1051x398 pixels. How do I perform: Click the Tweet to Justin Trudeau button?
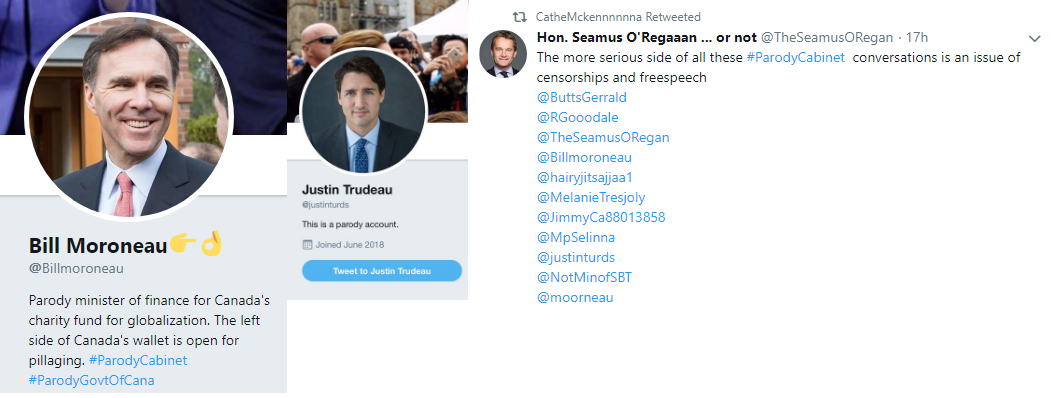click(x=381, y=271)
